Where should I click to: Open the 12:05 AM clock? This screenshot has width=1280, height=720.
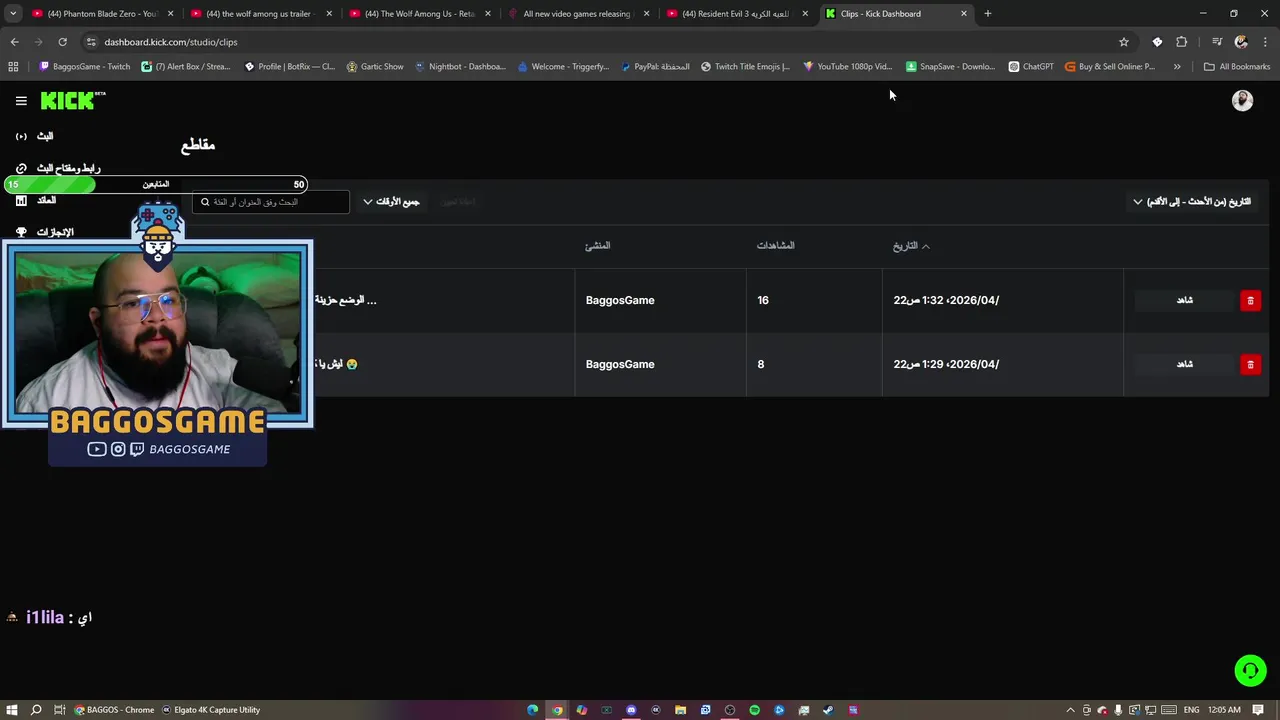tap(1224, 710)
